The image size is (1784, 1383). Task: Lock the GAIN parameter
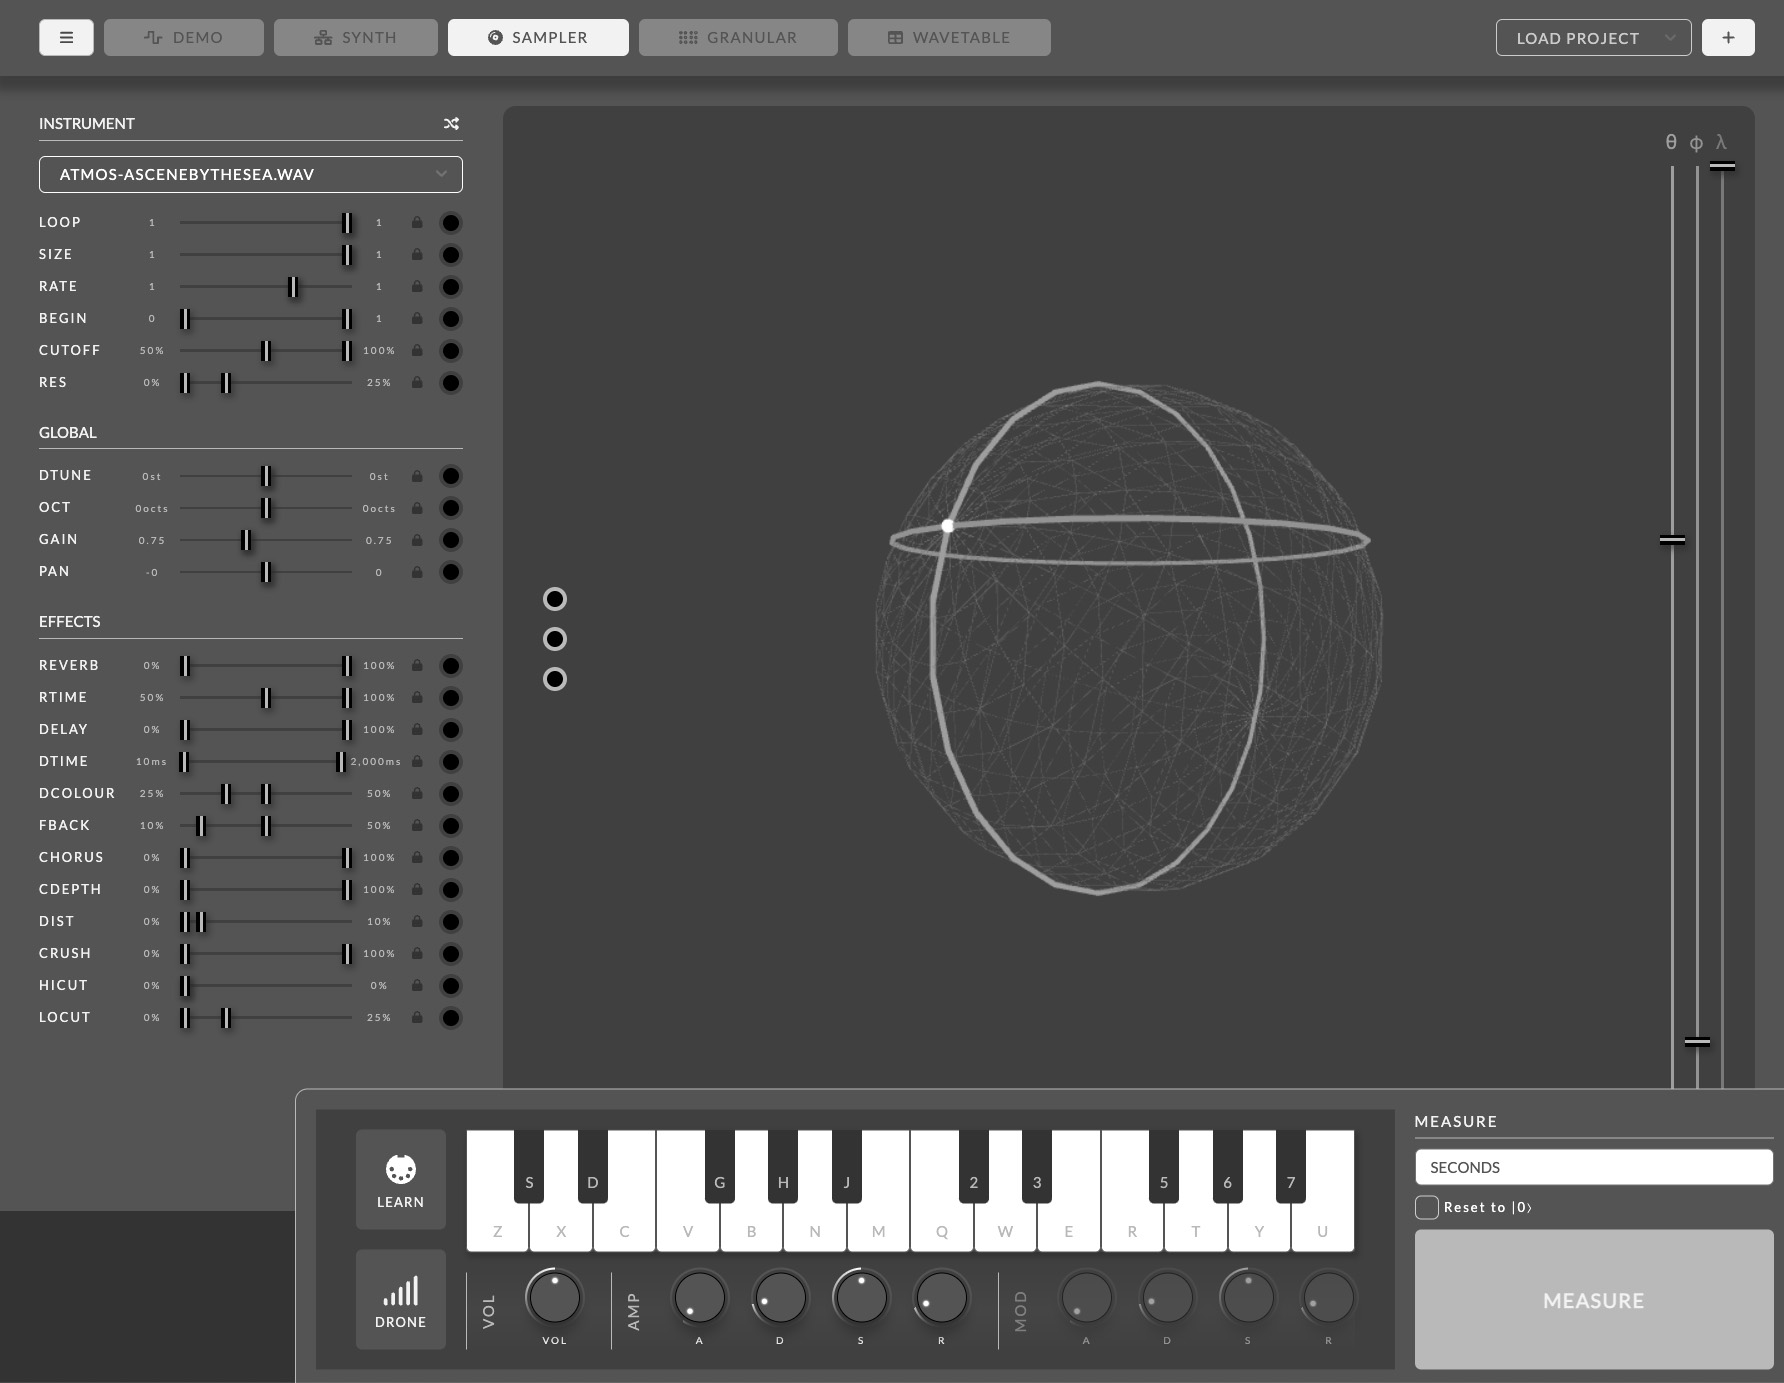(417, 540)
